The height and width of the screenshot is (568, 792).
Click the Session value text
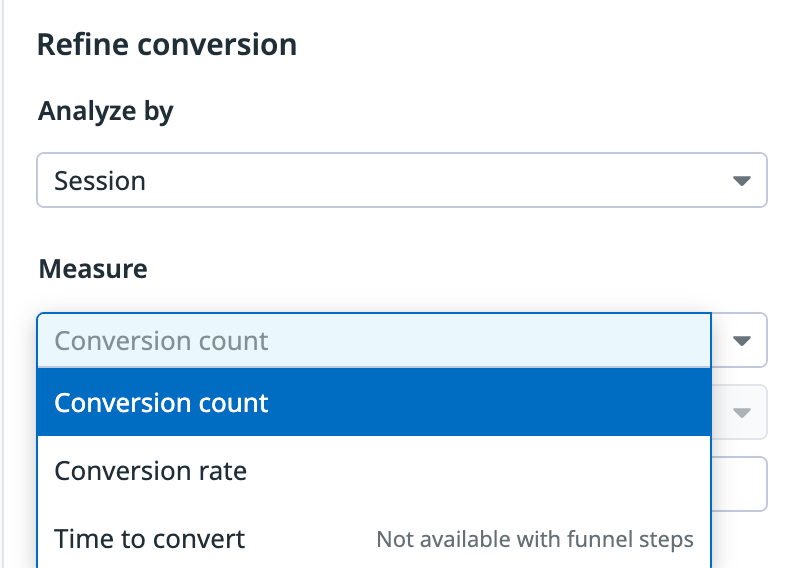[100, 181]
